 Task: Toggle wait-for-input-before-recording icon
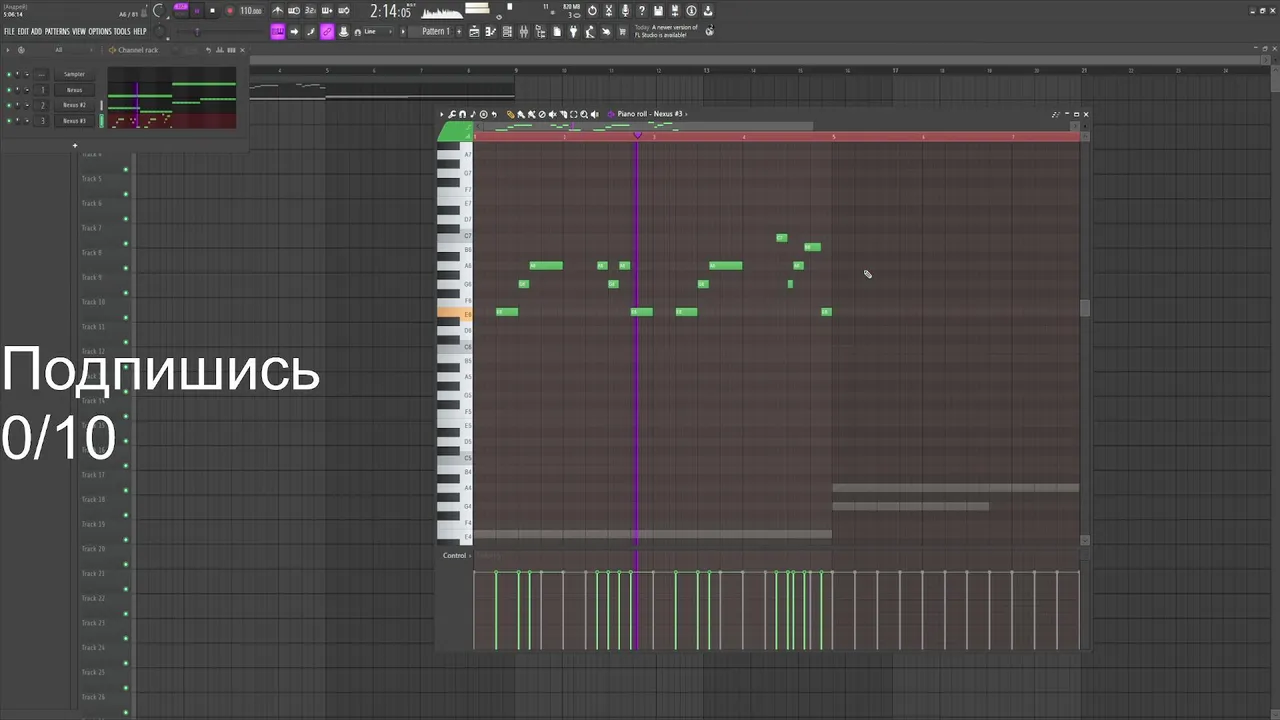[x=294, y=11]
